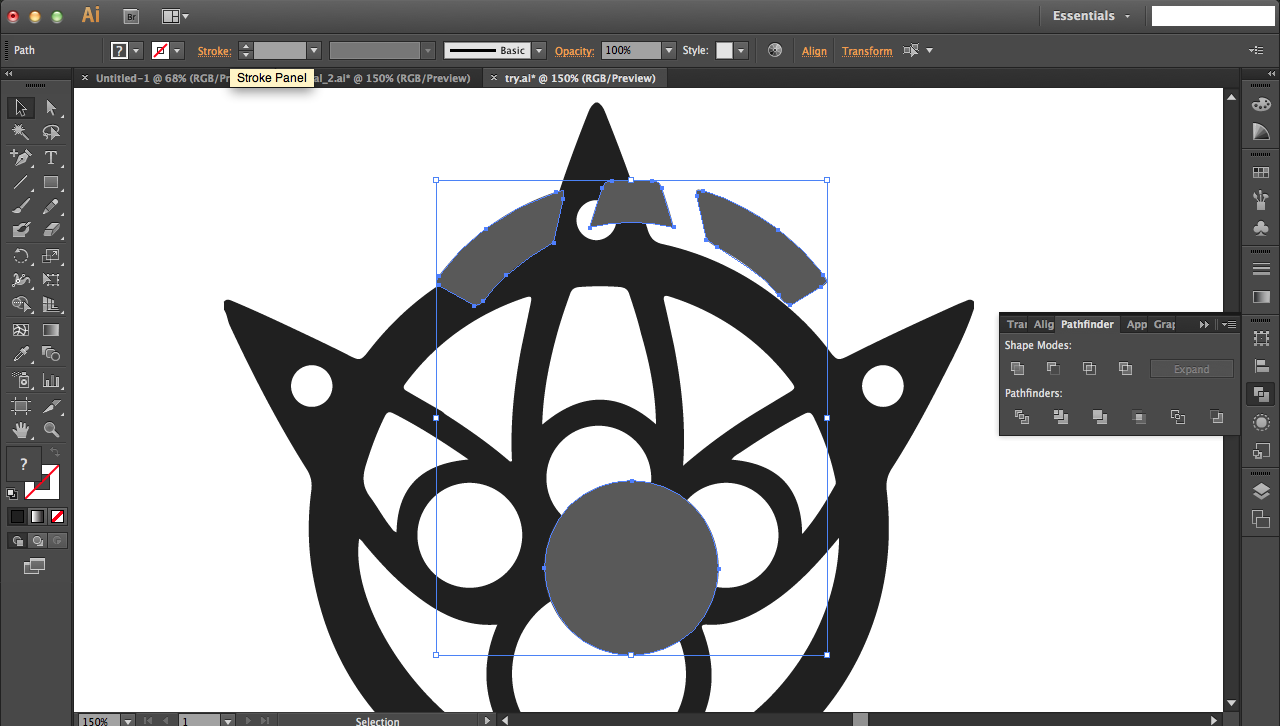Screen dimensions: 1280x726
Task: Select the Scale tool
Action: [x=52, y=256]
